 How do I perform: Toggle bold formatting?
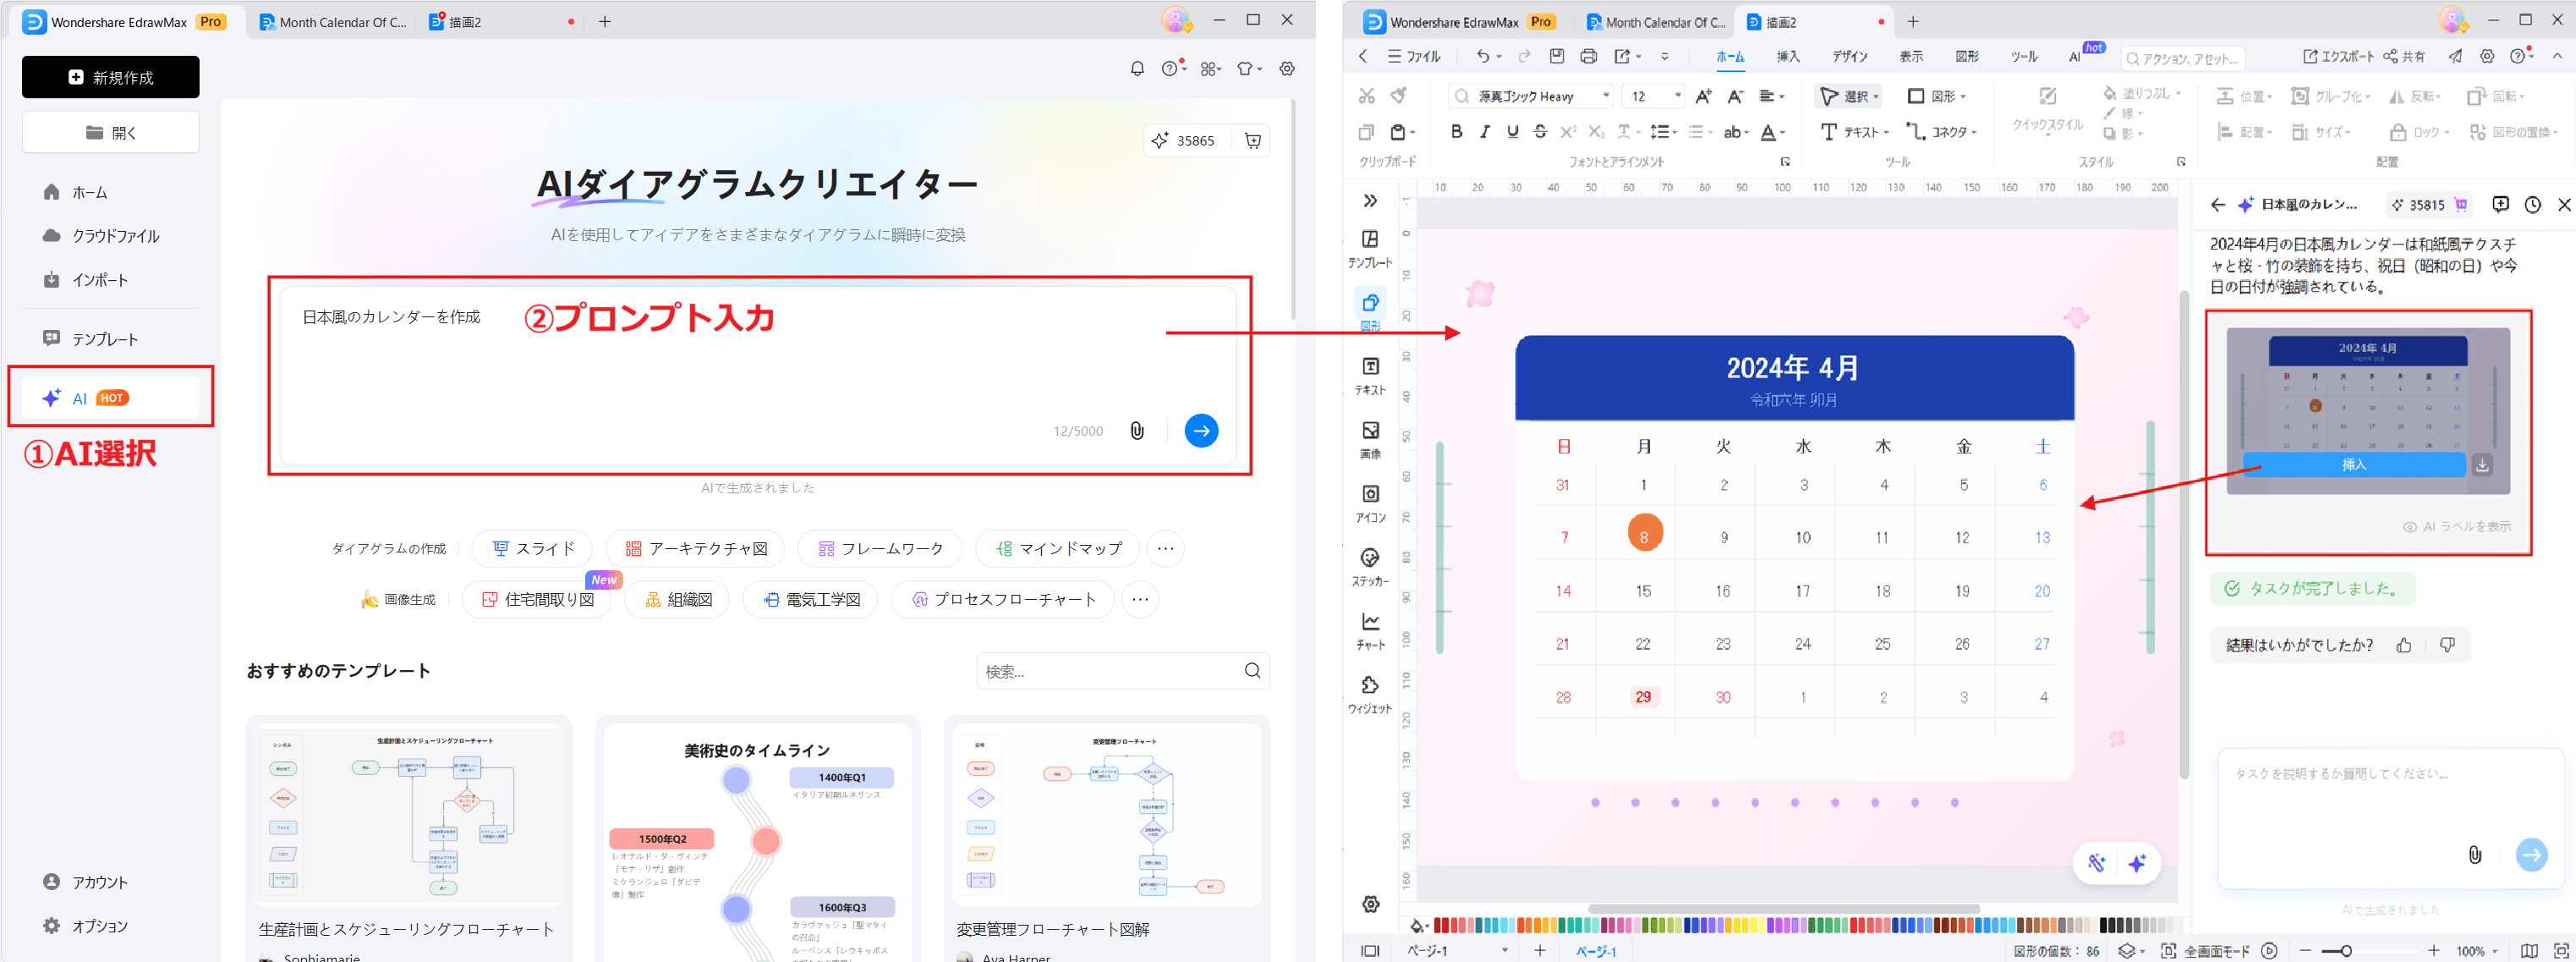[1456, 131]
